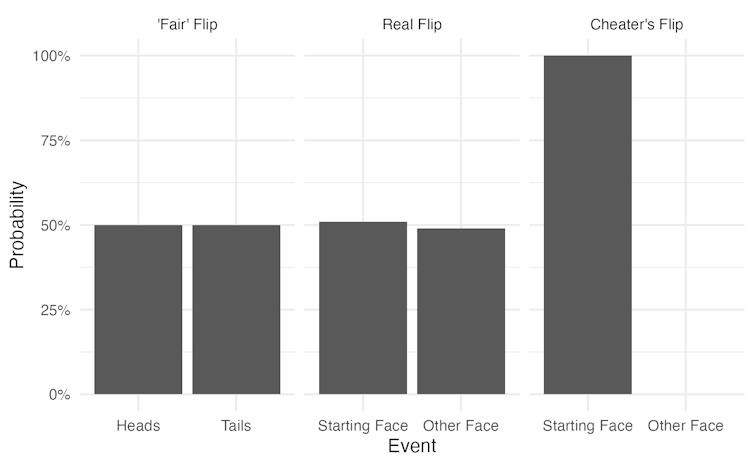Viewport: 754px width, 466px height.
Task: Select the Tails bar in the Fair Flip panel
Action: click(x=236, y=310)
